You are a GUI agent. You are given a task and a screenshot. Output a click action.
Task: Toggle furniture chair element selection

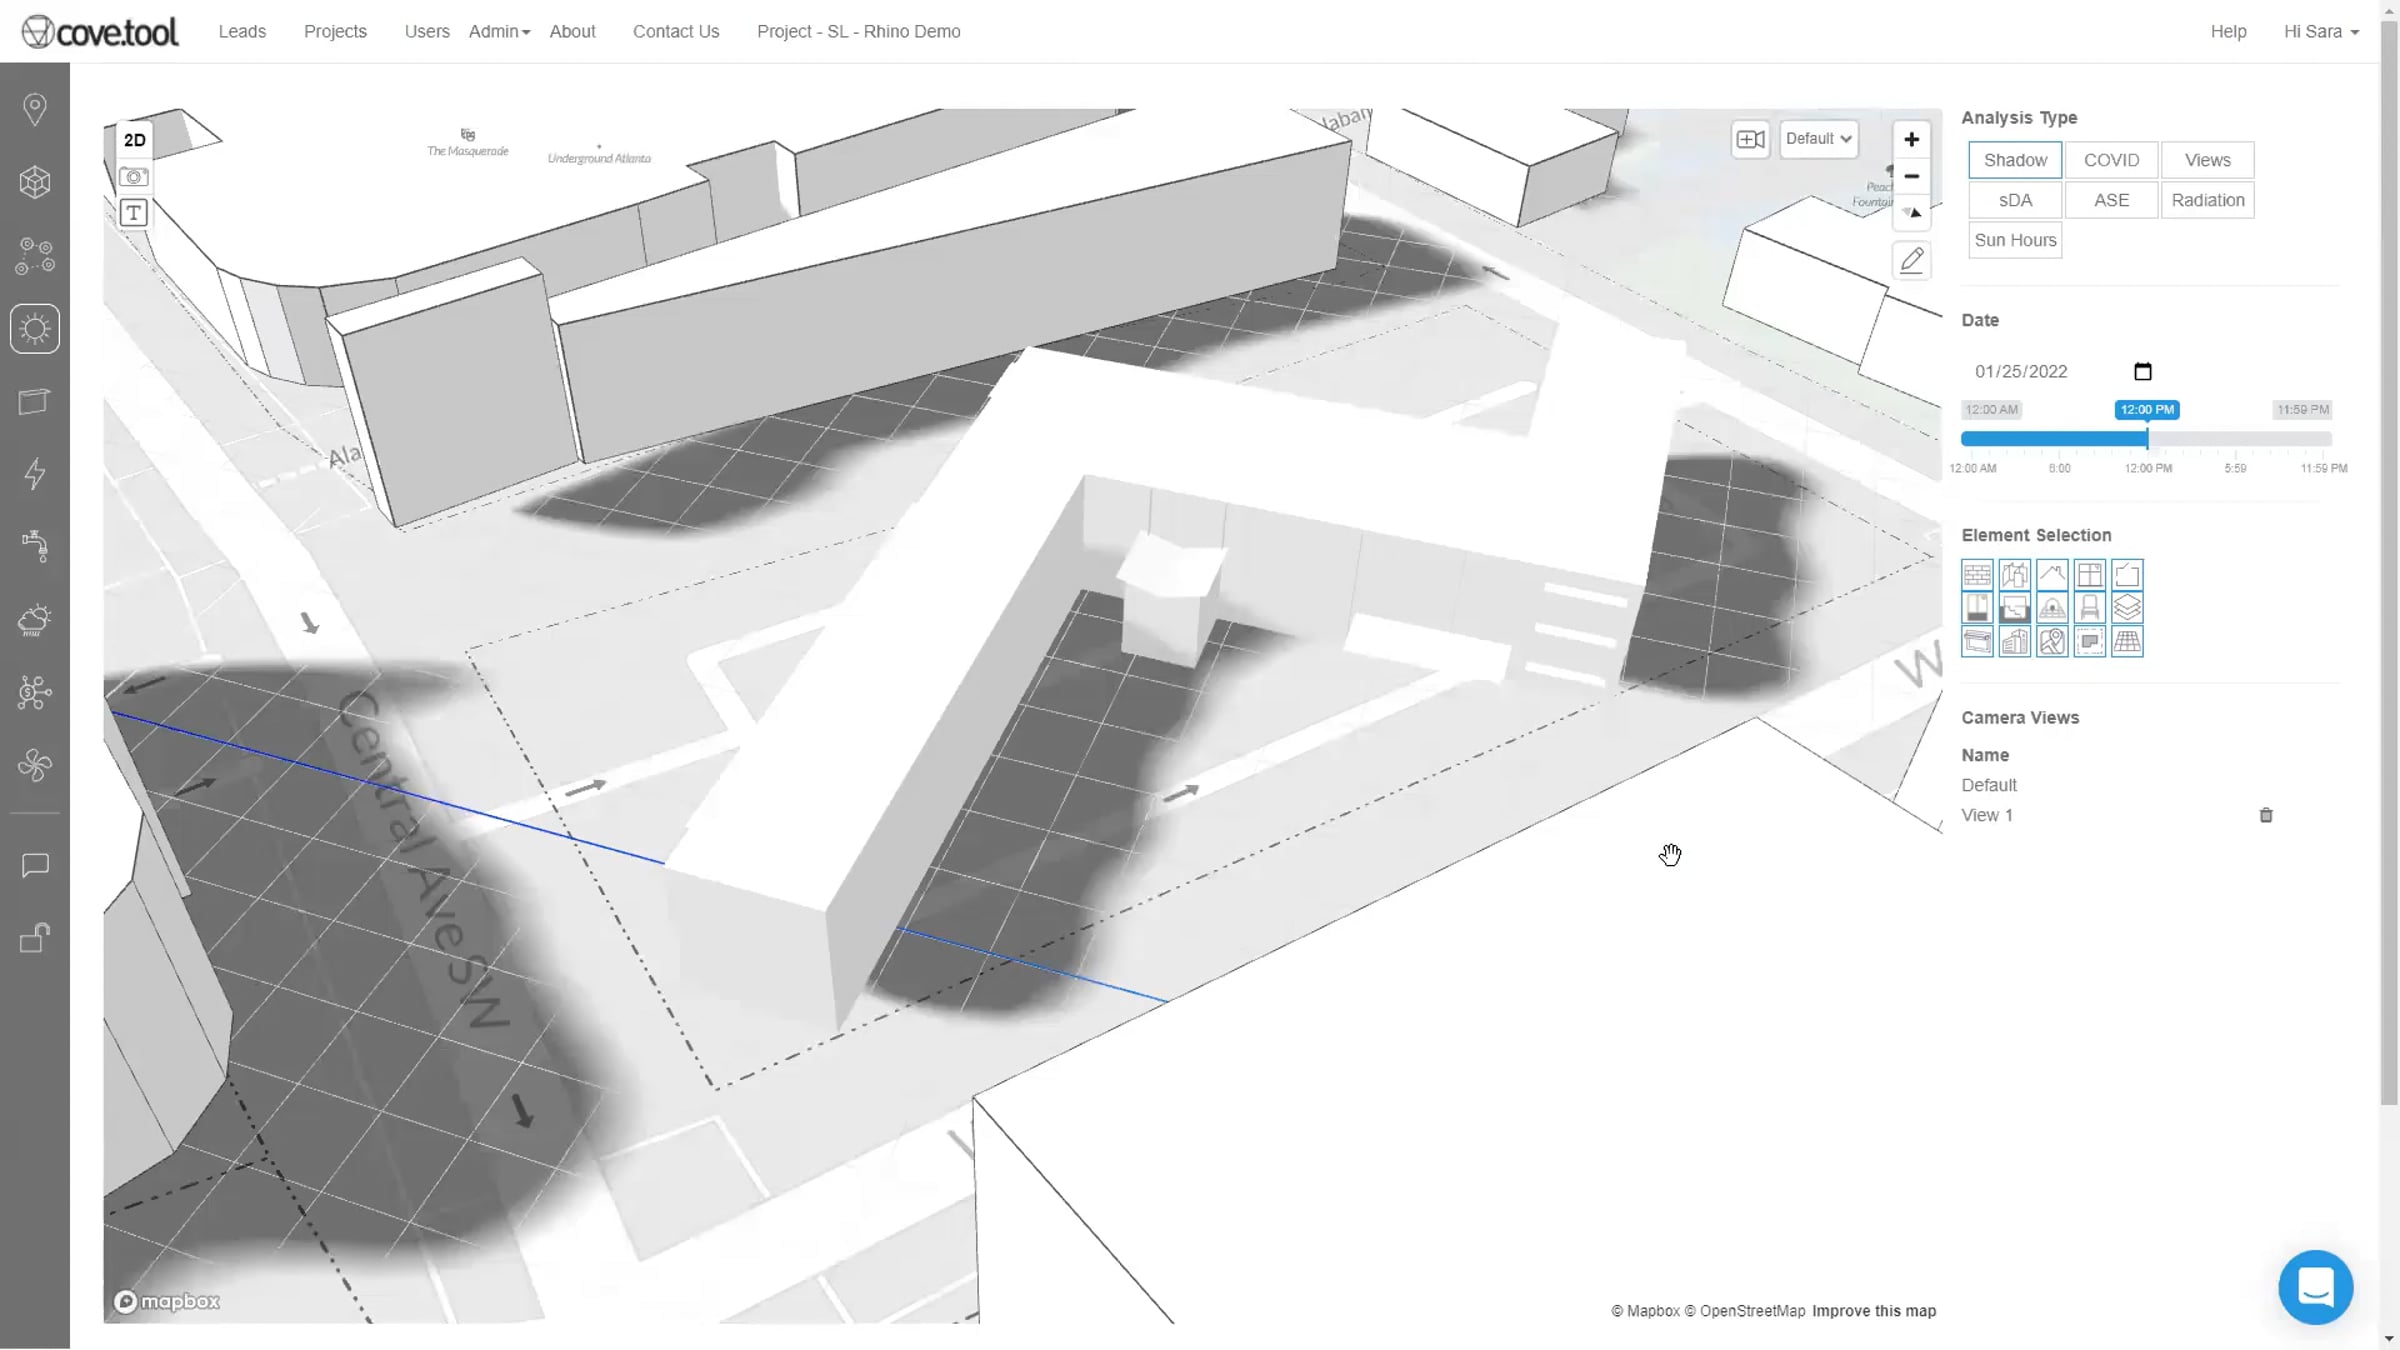2089,608
